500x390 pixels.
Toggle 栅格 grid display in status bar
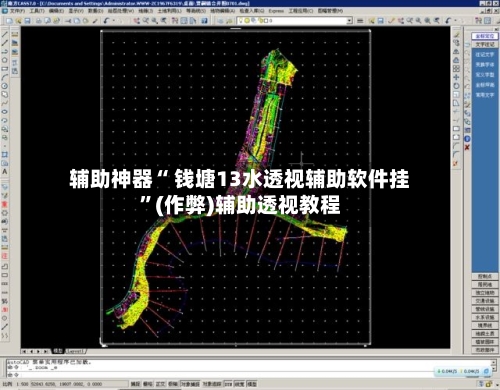pos(147,384)
